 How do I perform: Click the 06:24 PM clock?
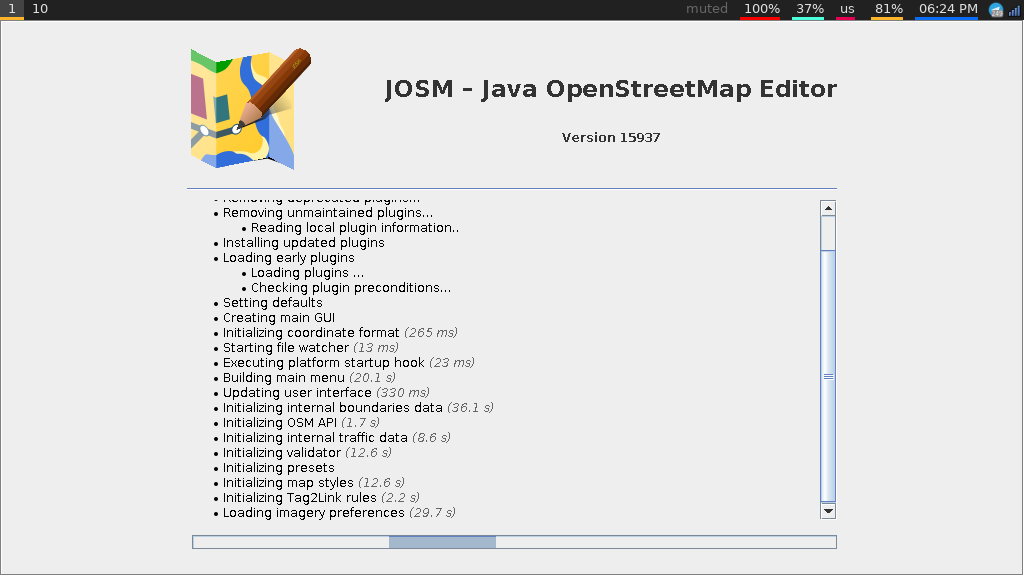coord(948,9)
